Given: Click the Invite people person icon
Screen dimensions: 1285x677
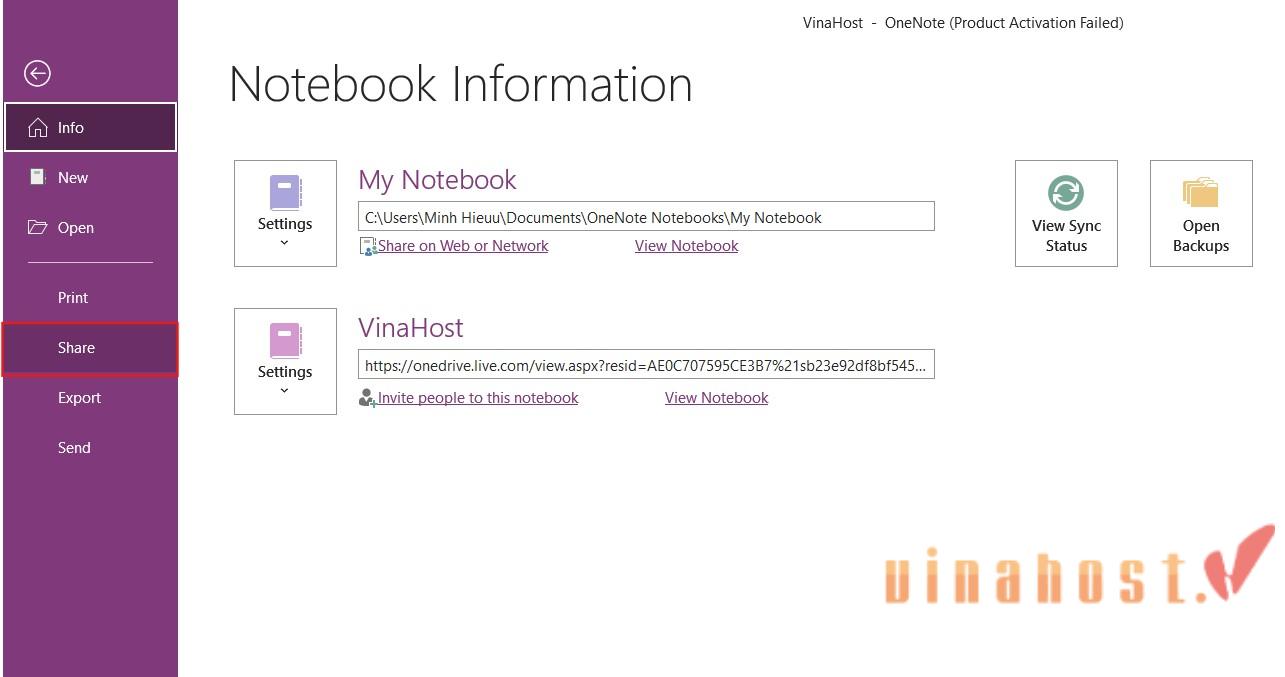Looking at the screenshot, I should coord(368,398).
